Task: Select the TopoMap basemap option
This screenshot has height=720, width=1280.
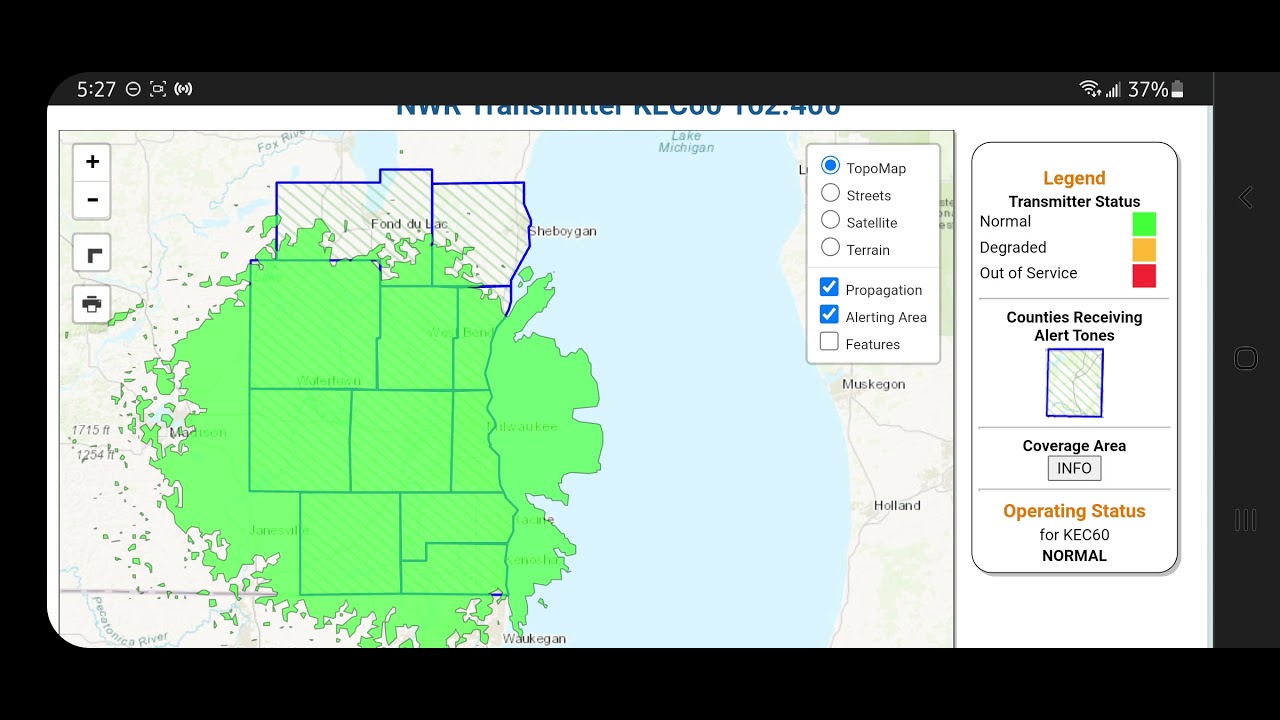Action: pyautogui.click(x=830, y=166)
